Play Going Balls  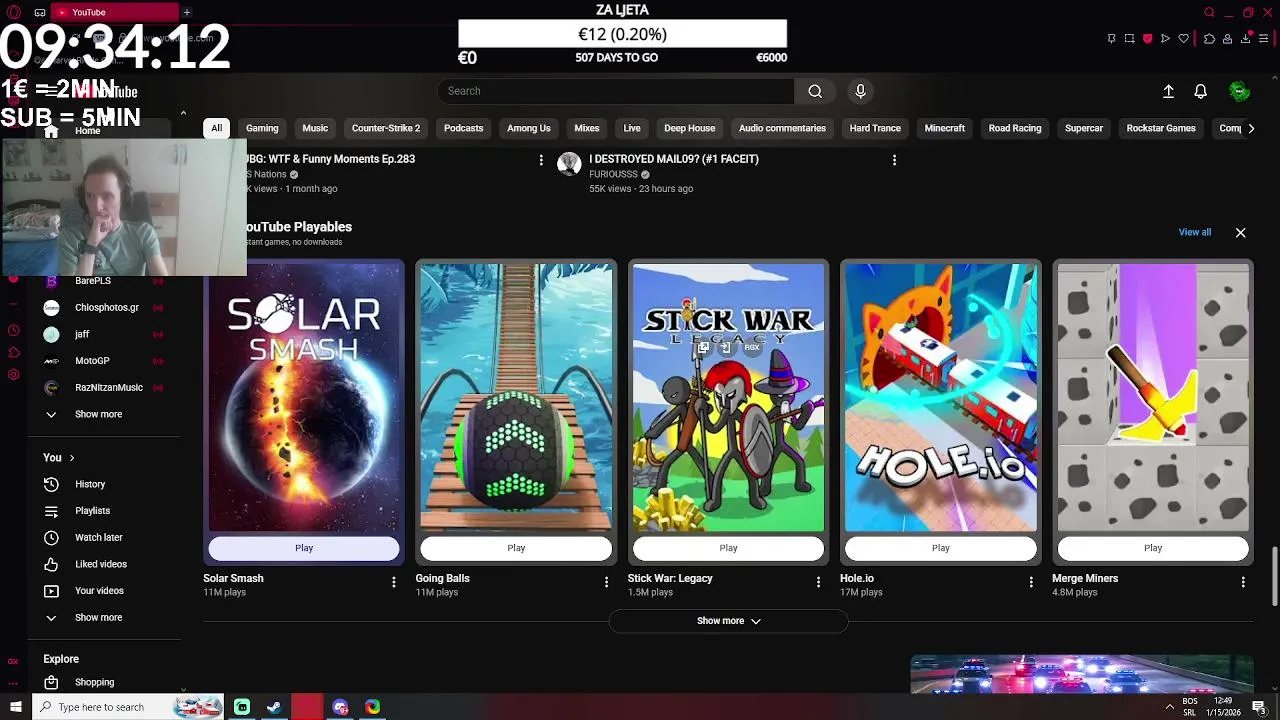[x=516, y=548]
